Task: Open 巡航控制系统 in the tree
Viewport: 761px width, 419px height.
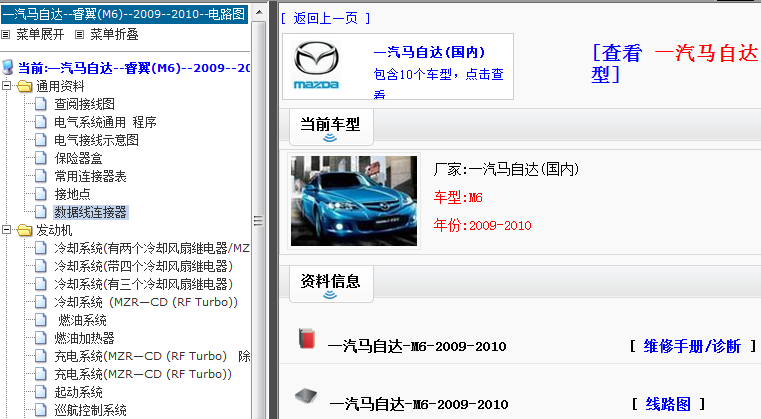Action: pos(90,410)
